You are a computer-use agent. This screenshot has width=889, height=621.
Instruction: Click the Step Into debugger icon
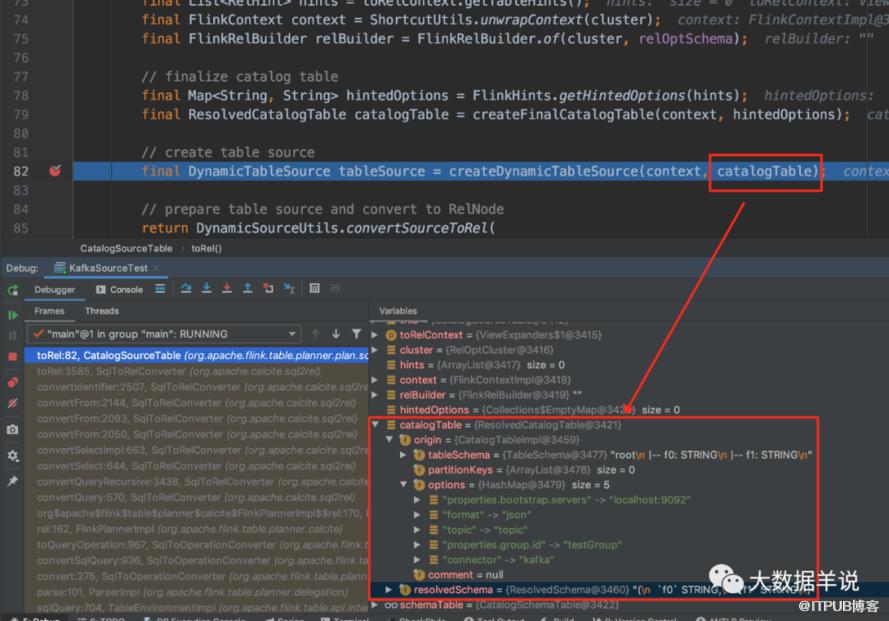click(206, 289)
